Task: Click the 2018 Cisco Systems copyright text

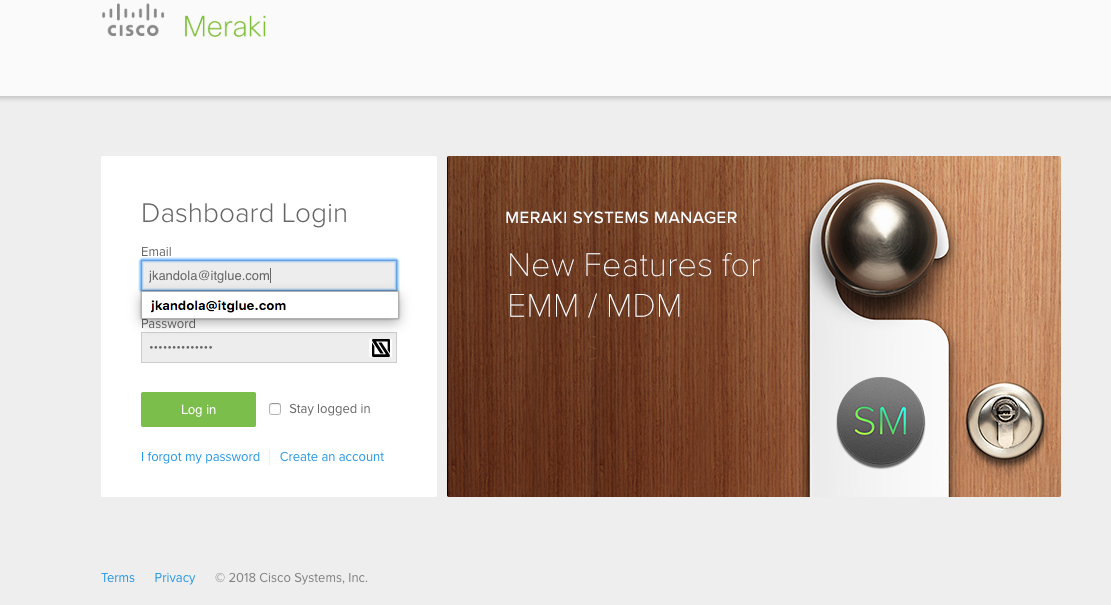Action: coord(291,577)
